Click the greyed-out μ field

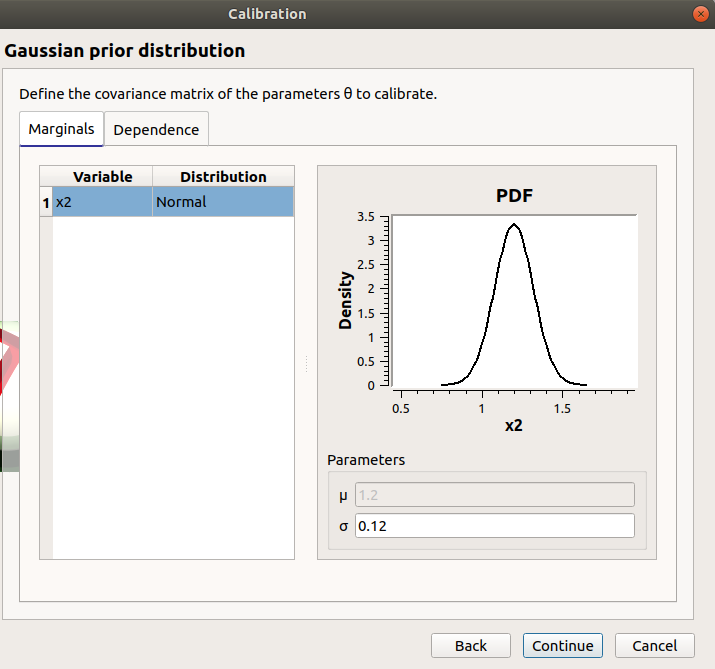(494, 495)
